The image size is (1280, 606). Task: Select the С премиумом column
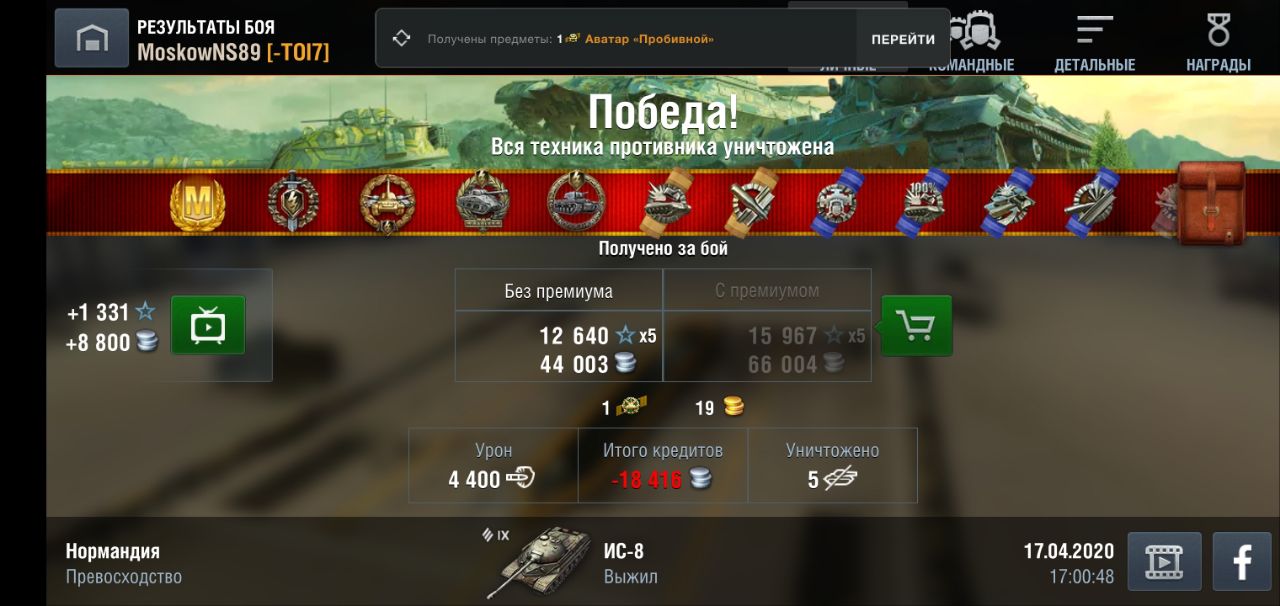(767, 325)
